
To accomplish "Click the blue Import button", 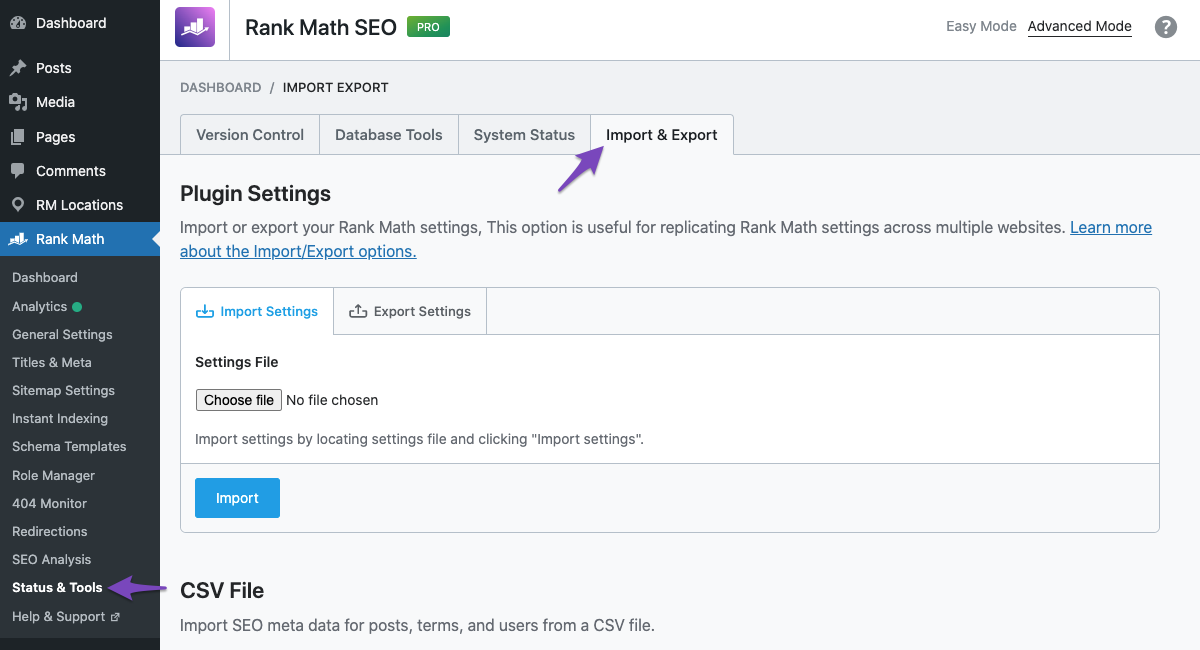I will (x=237, y=498).
